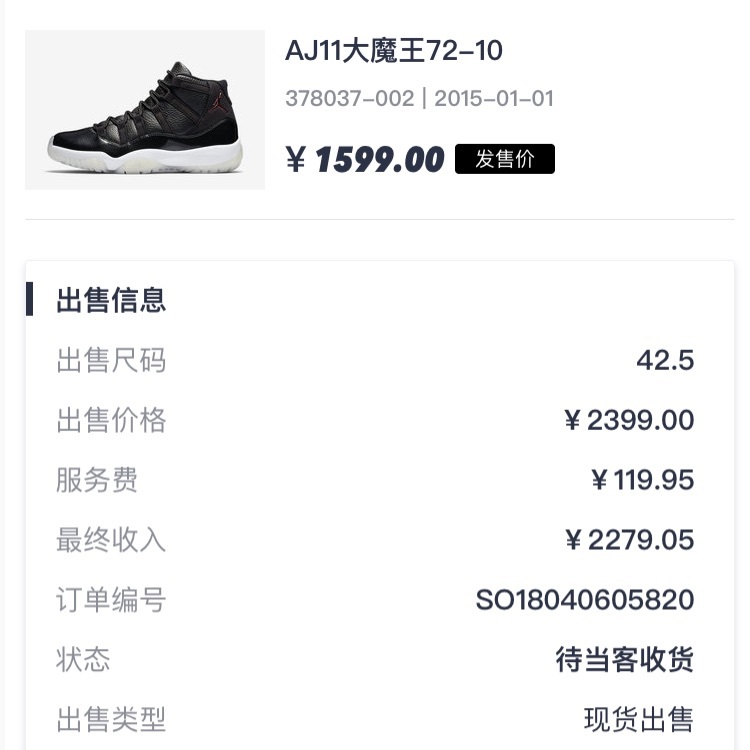Tap the 订单编号 row label
This screenshot has width=750, height=750.
click(x=111, y=600)
